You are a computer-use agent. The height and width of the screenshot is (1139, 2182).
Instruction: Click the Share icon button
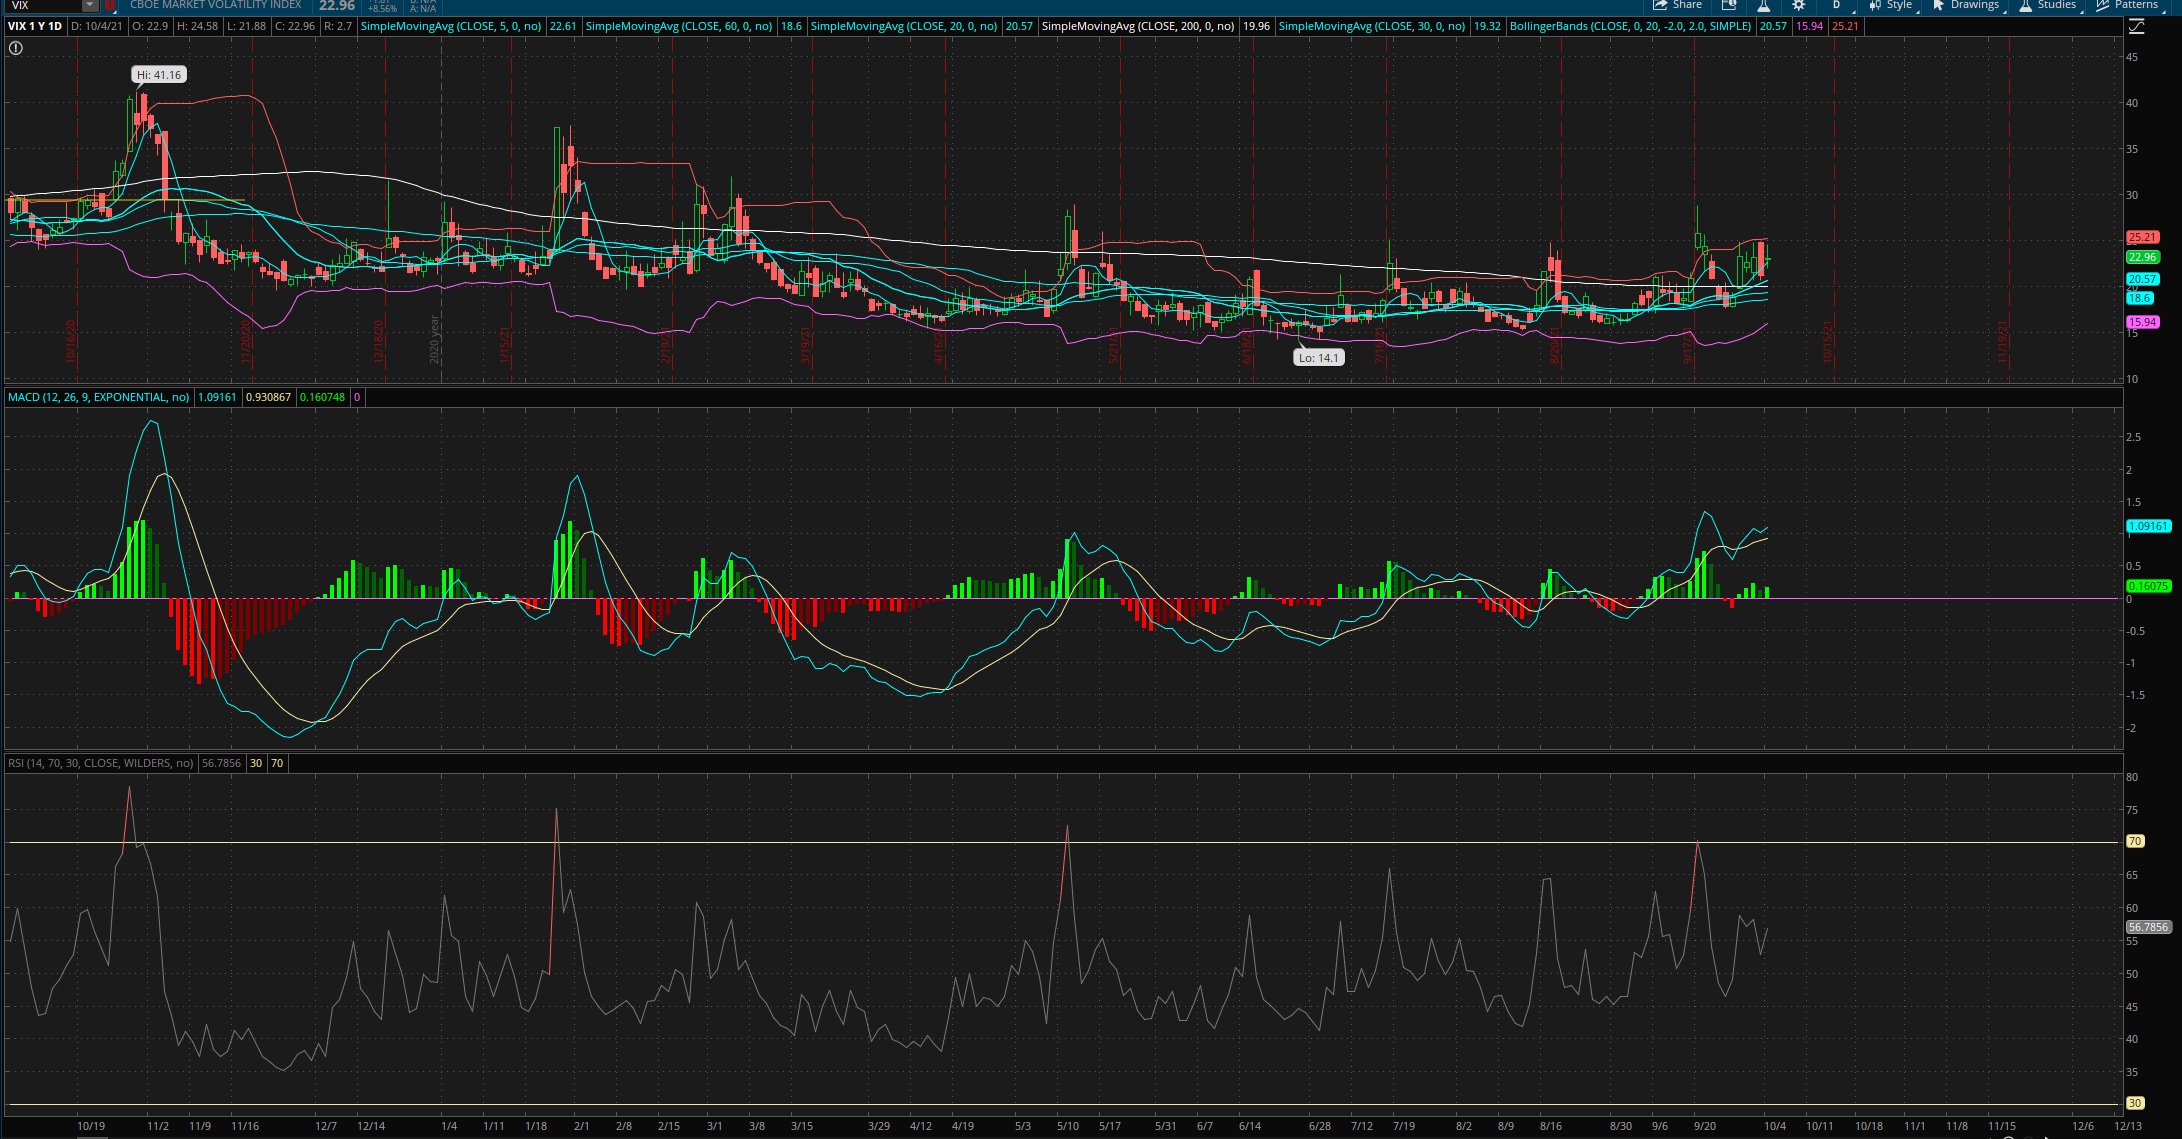point(1677,5)
